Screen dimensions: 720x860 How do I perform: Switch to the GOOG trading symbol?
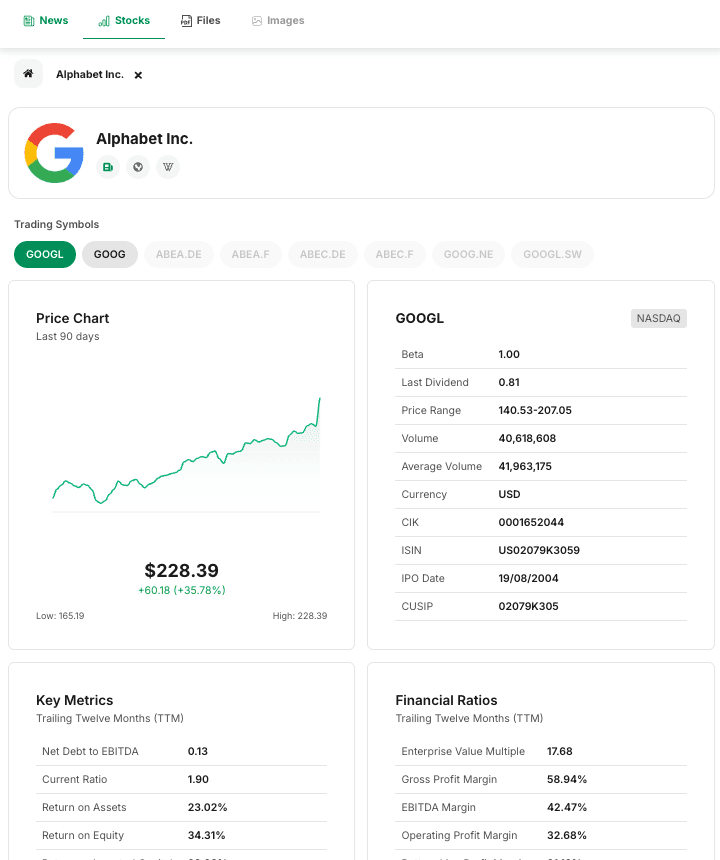pyautogui.click(x=110, y=254)
